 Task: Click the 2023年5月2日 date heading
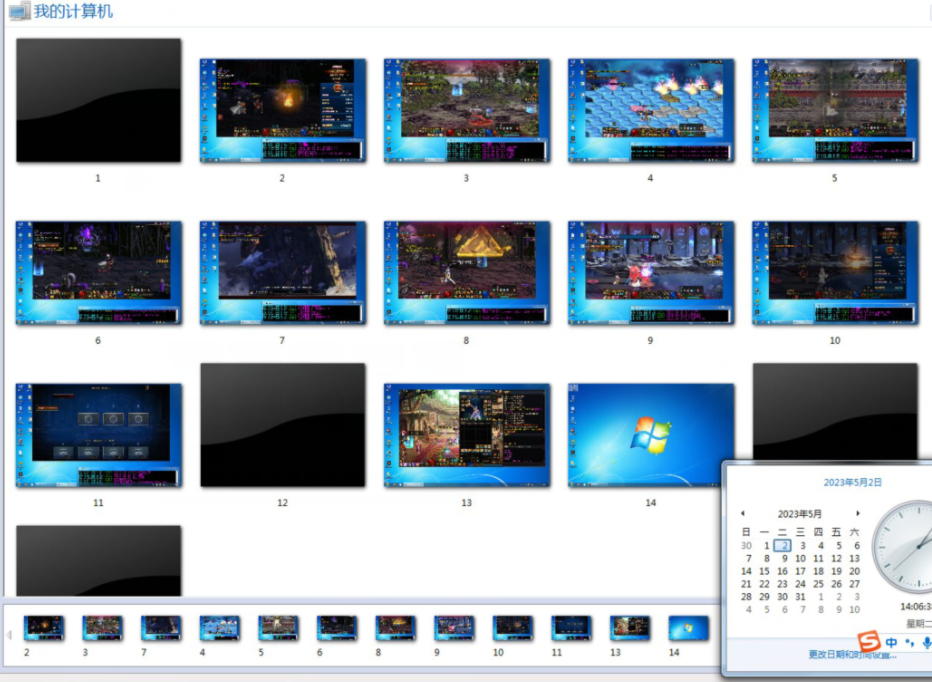point(852,482)
